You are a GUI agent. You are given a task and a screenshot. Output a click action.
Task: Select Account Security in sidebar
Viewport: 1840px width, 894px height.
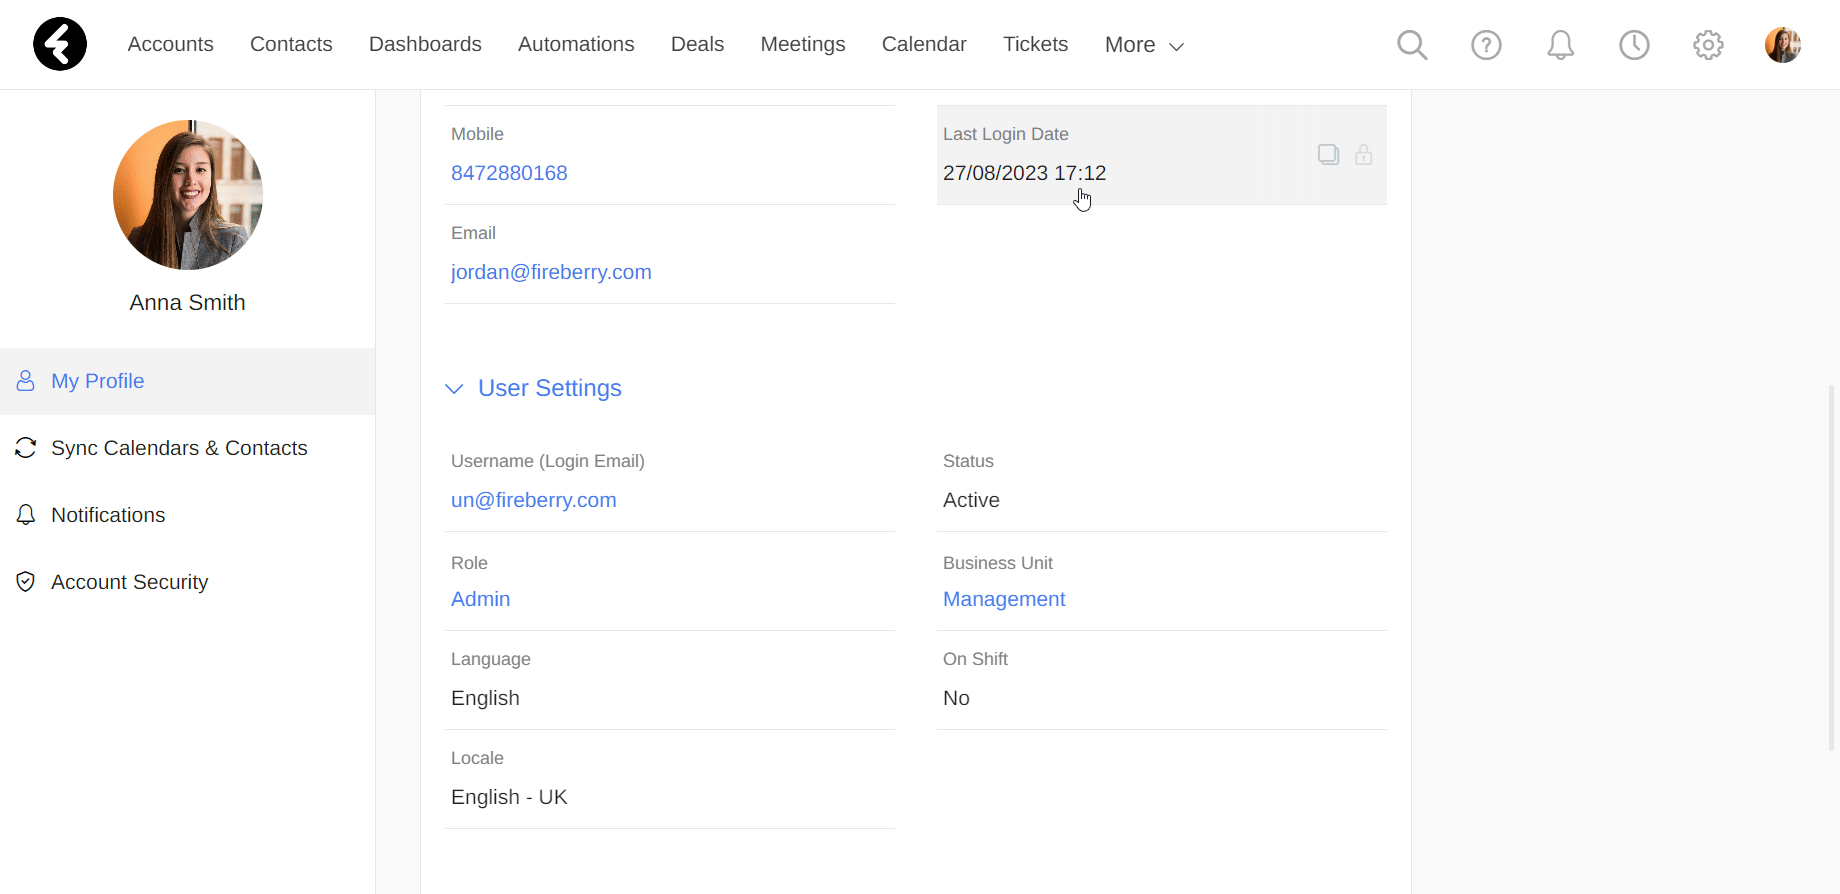(x=187, y=582)
